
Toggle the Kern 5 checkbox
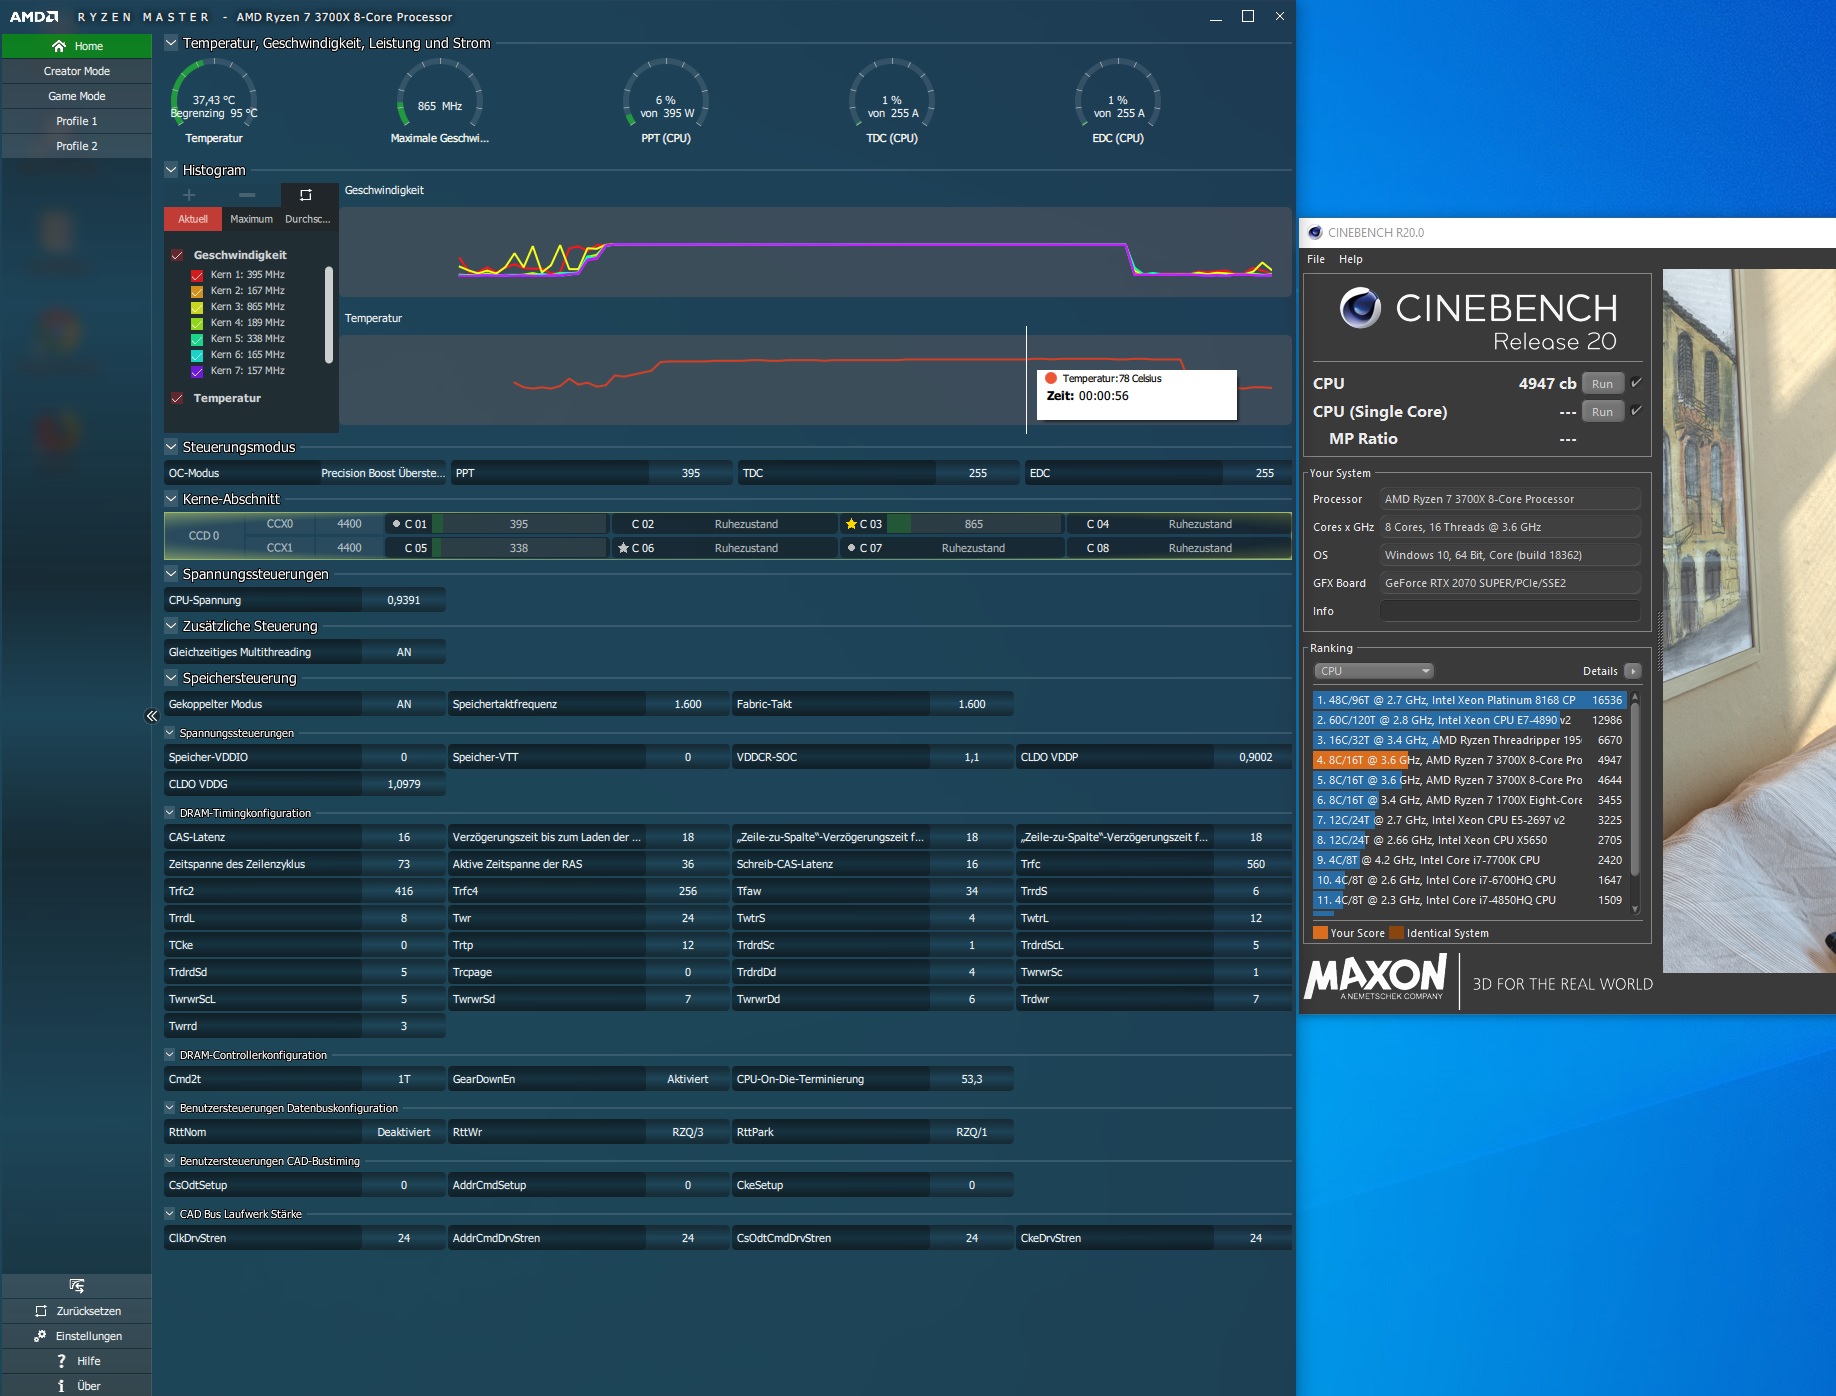point(197,339)
